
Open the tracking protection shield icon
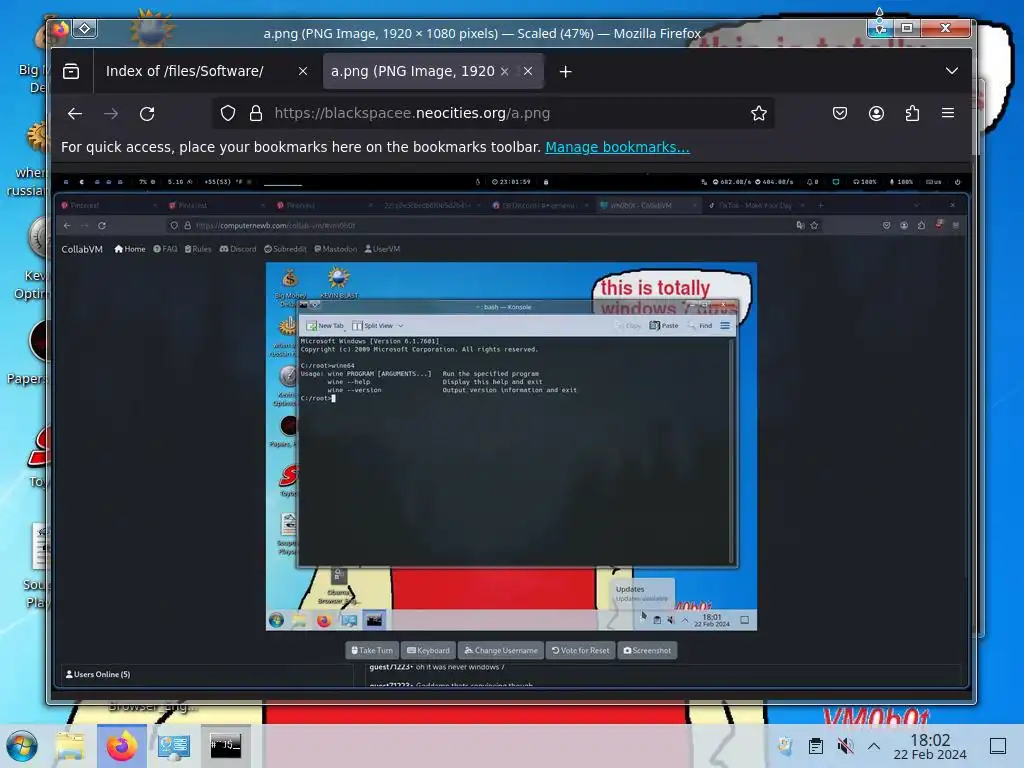coord(228,114)
